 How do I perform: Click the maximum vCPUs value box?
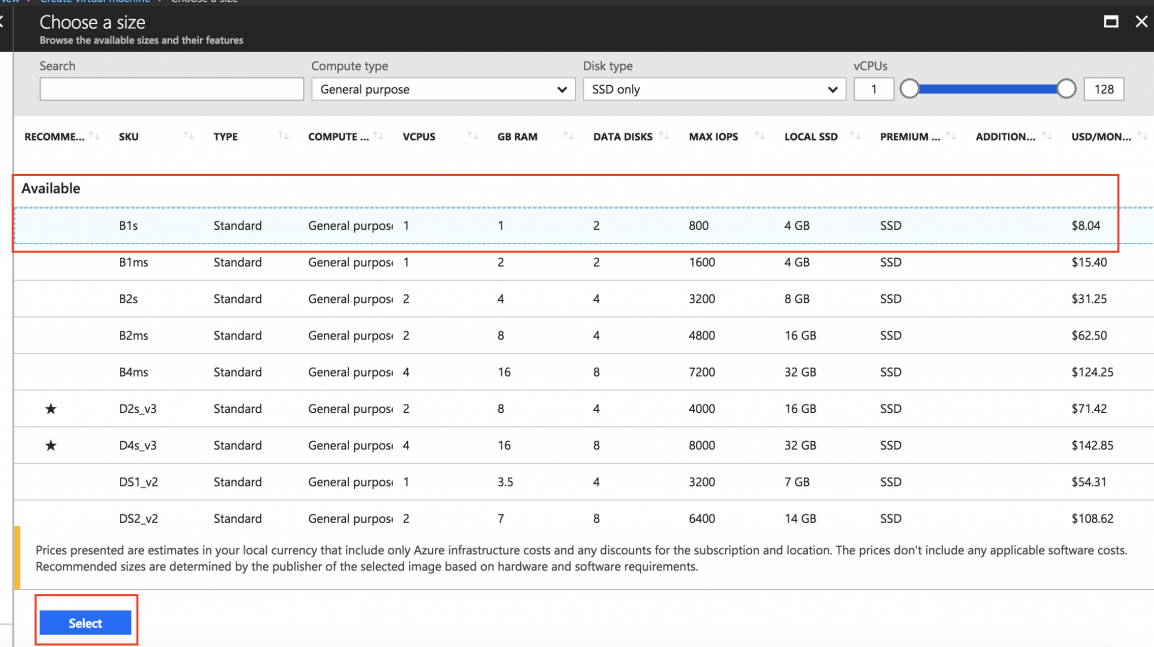pos(1104,90)
